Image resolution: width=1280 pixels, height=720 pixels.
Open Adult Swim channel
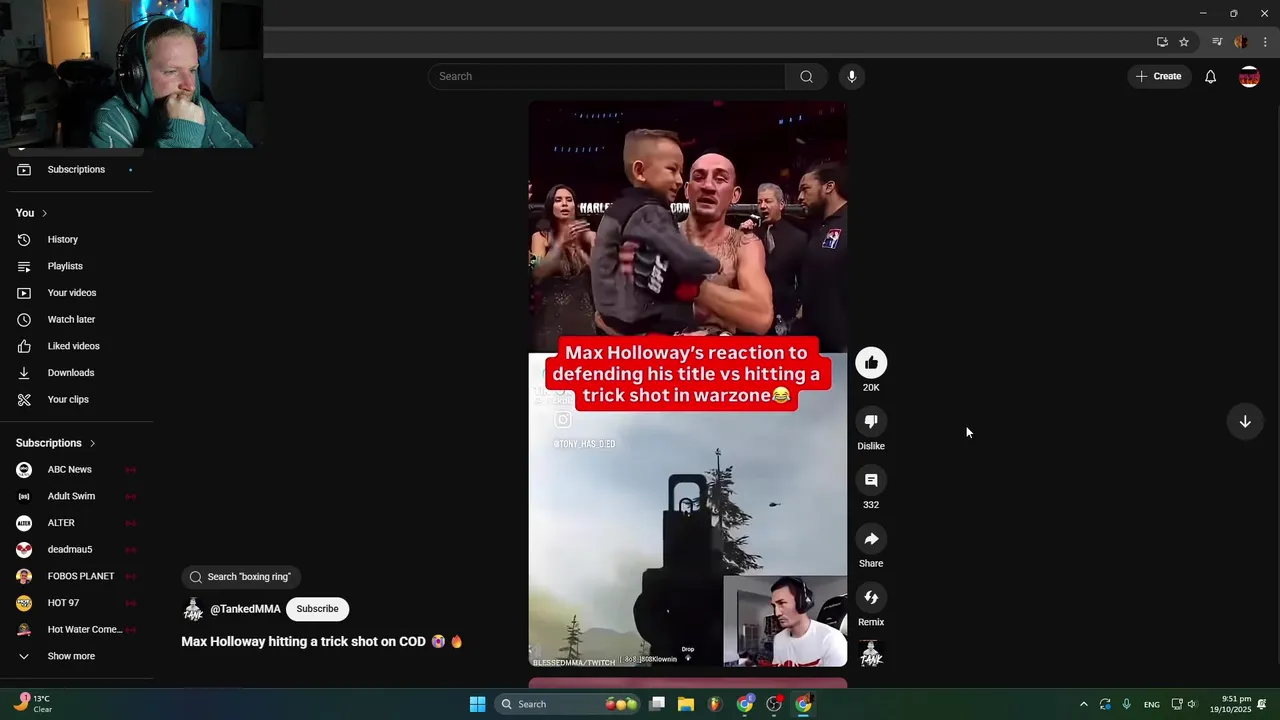point(76,496)
